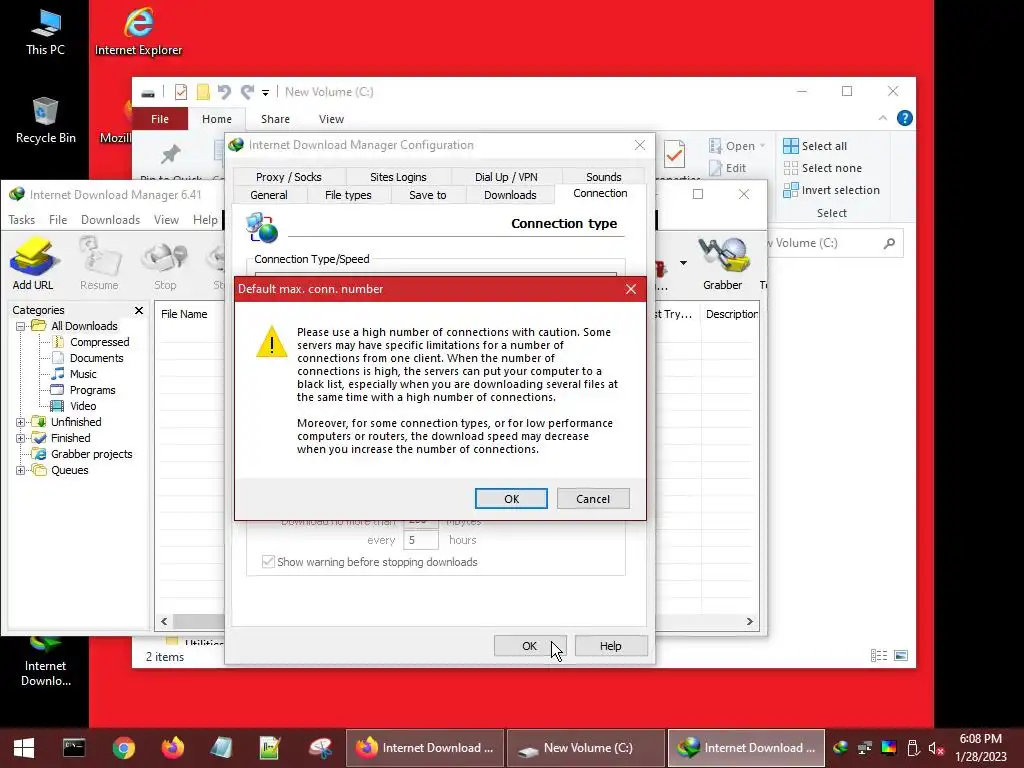The width and height of the screenshot is (1024, 768).
Task: Click the Stop toolbar icon
Action: click(x=165, y=264)
